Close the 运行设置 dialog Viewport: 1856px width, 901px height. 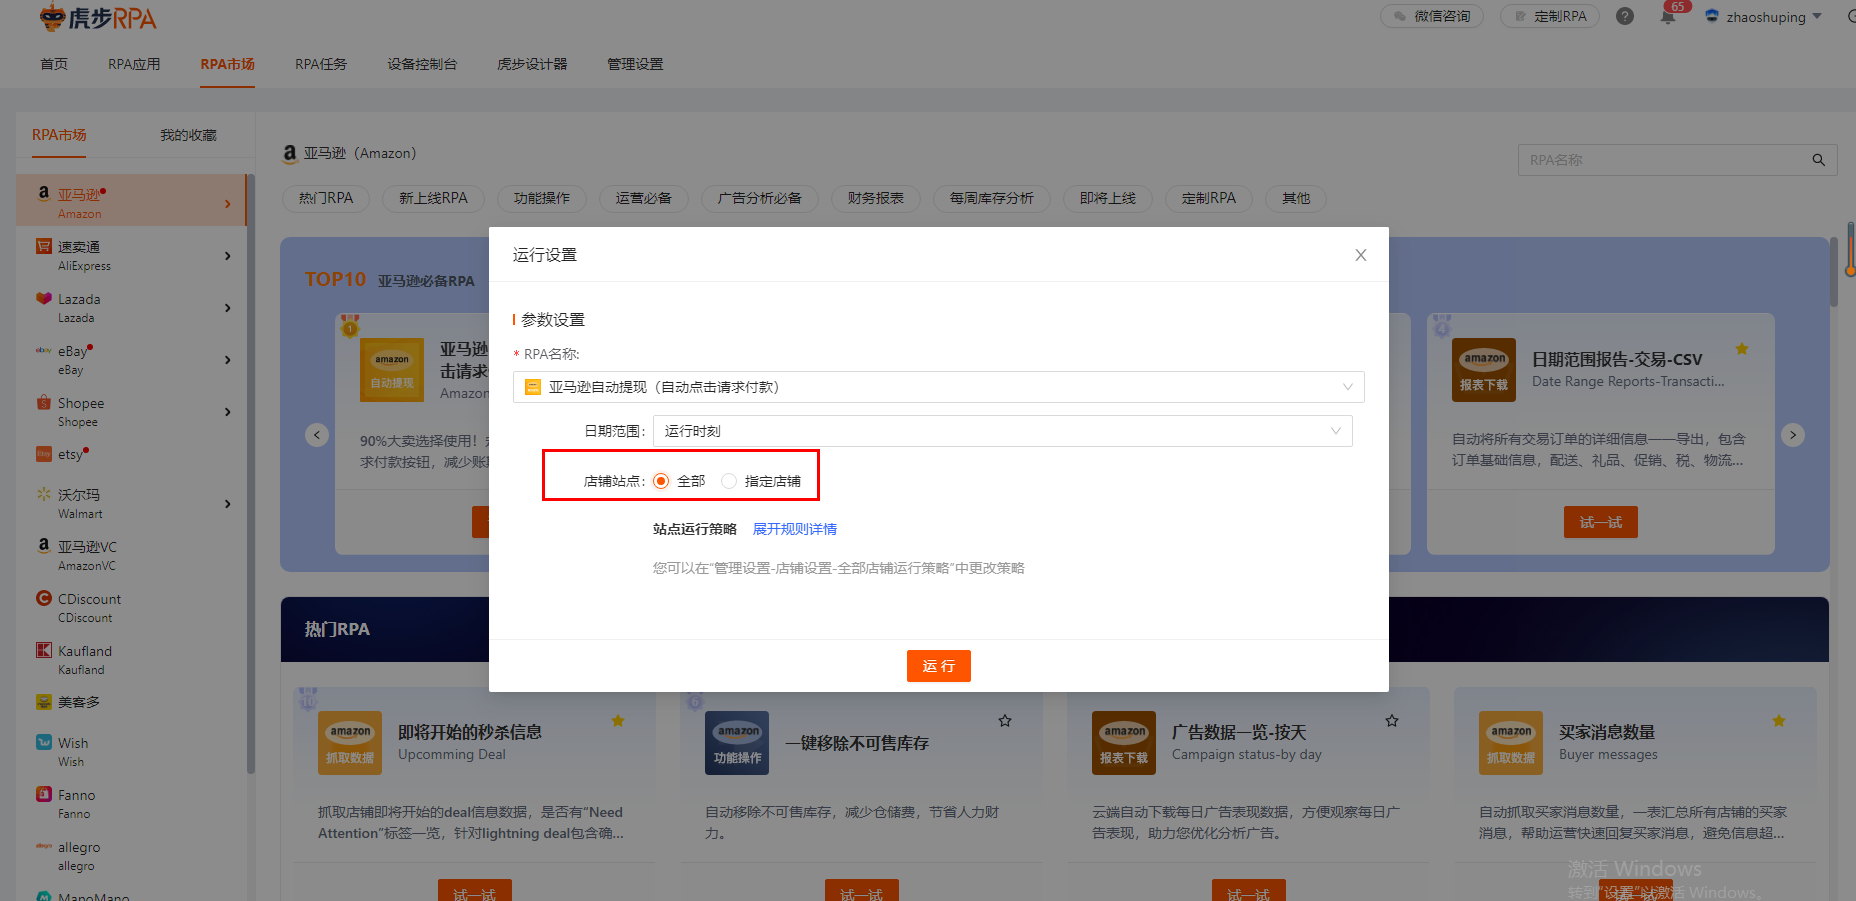(x=1361, y=255)
